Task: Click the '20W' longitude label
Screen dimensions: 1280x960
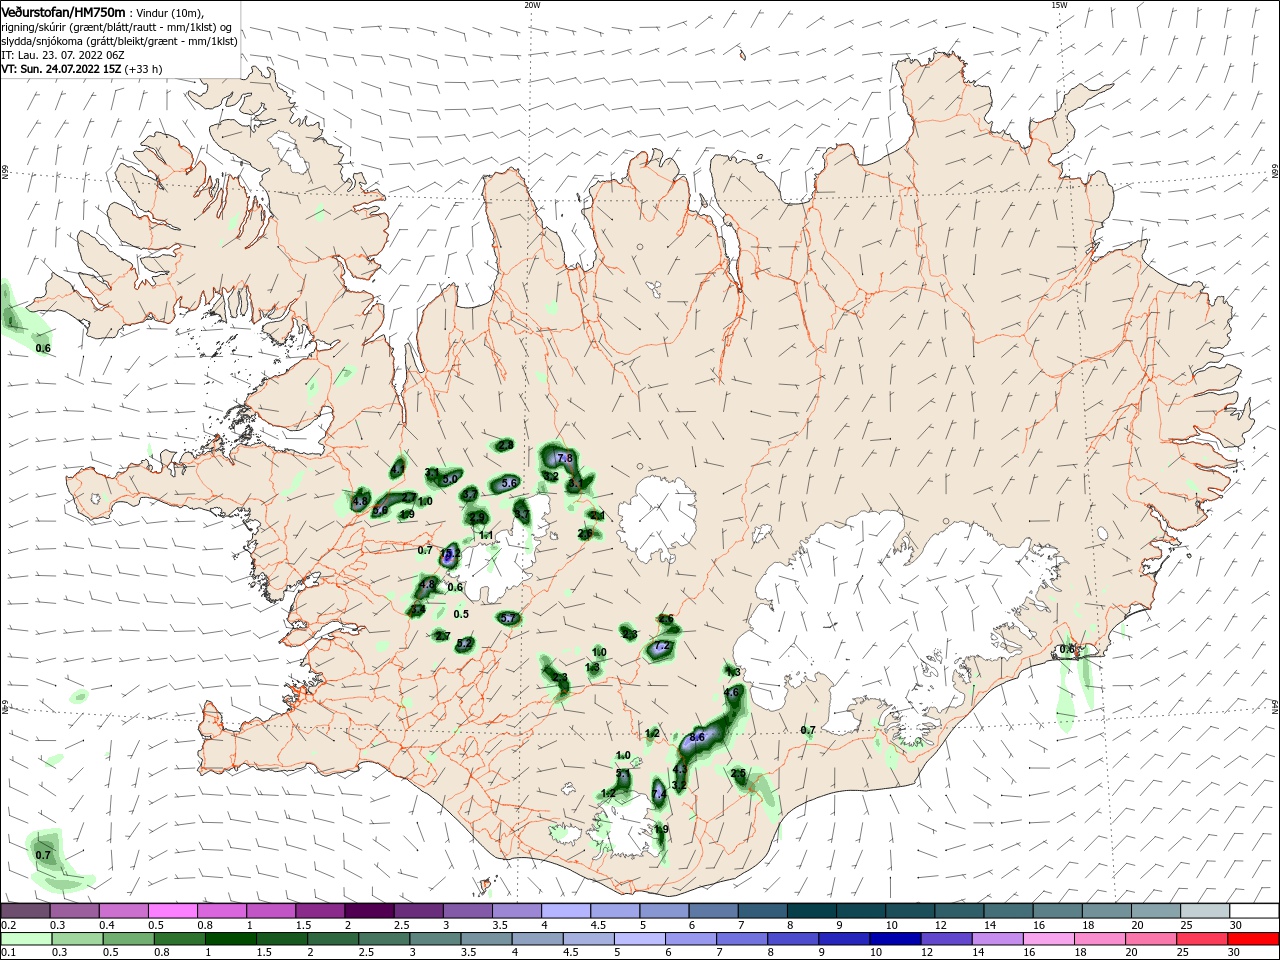Action: 532,5
